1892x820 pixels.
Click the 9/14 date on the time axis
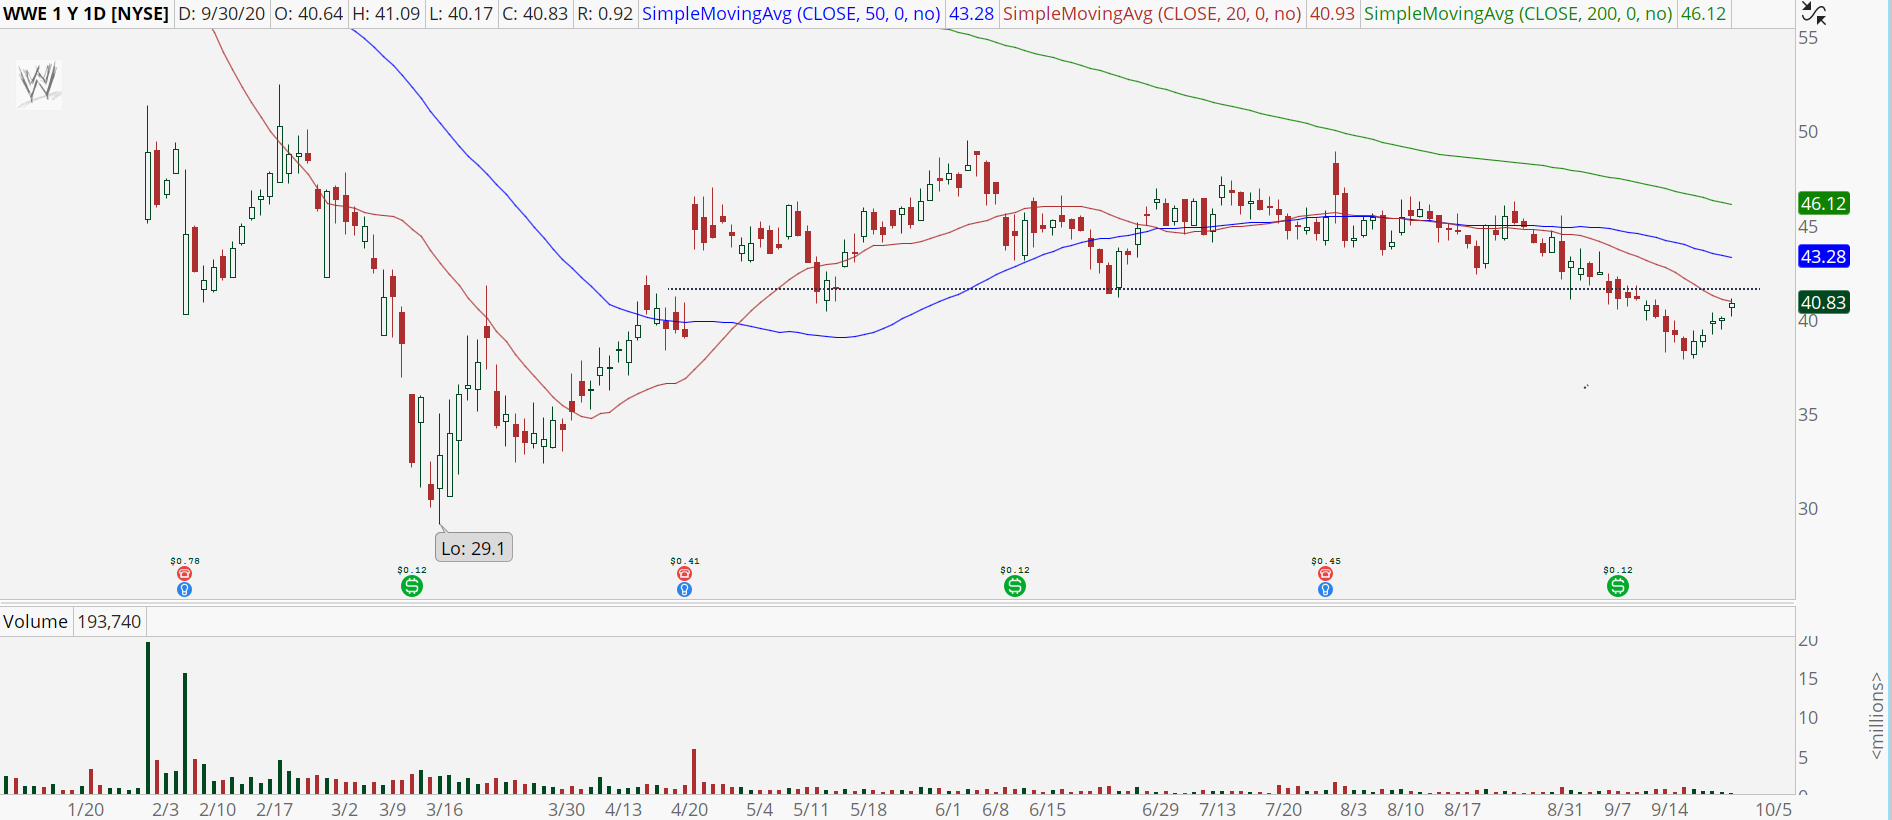pos(1669,809)
